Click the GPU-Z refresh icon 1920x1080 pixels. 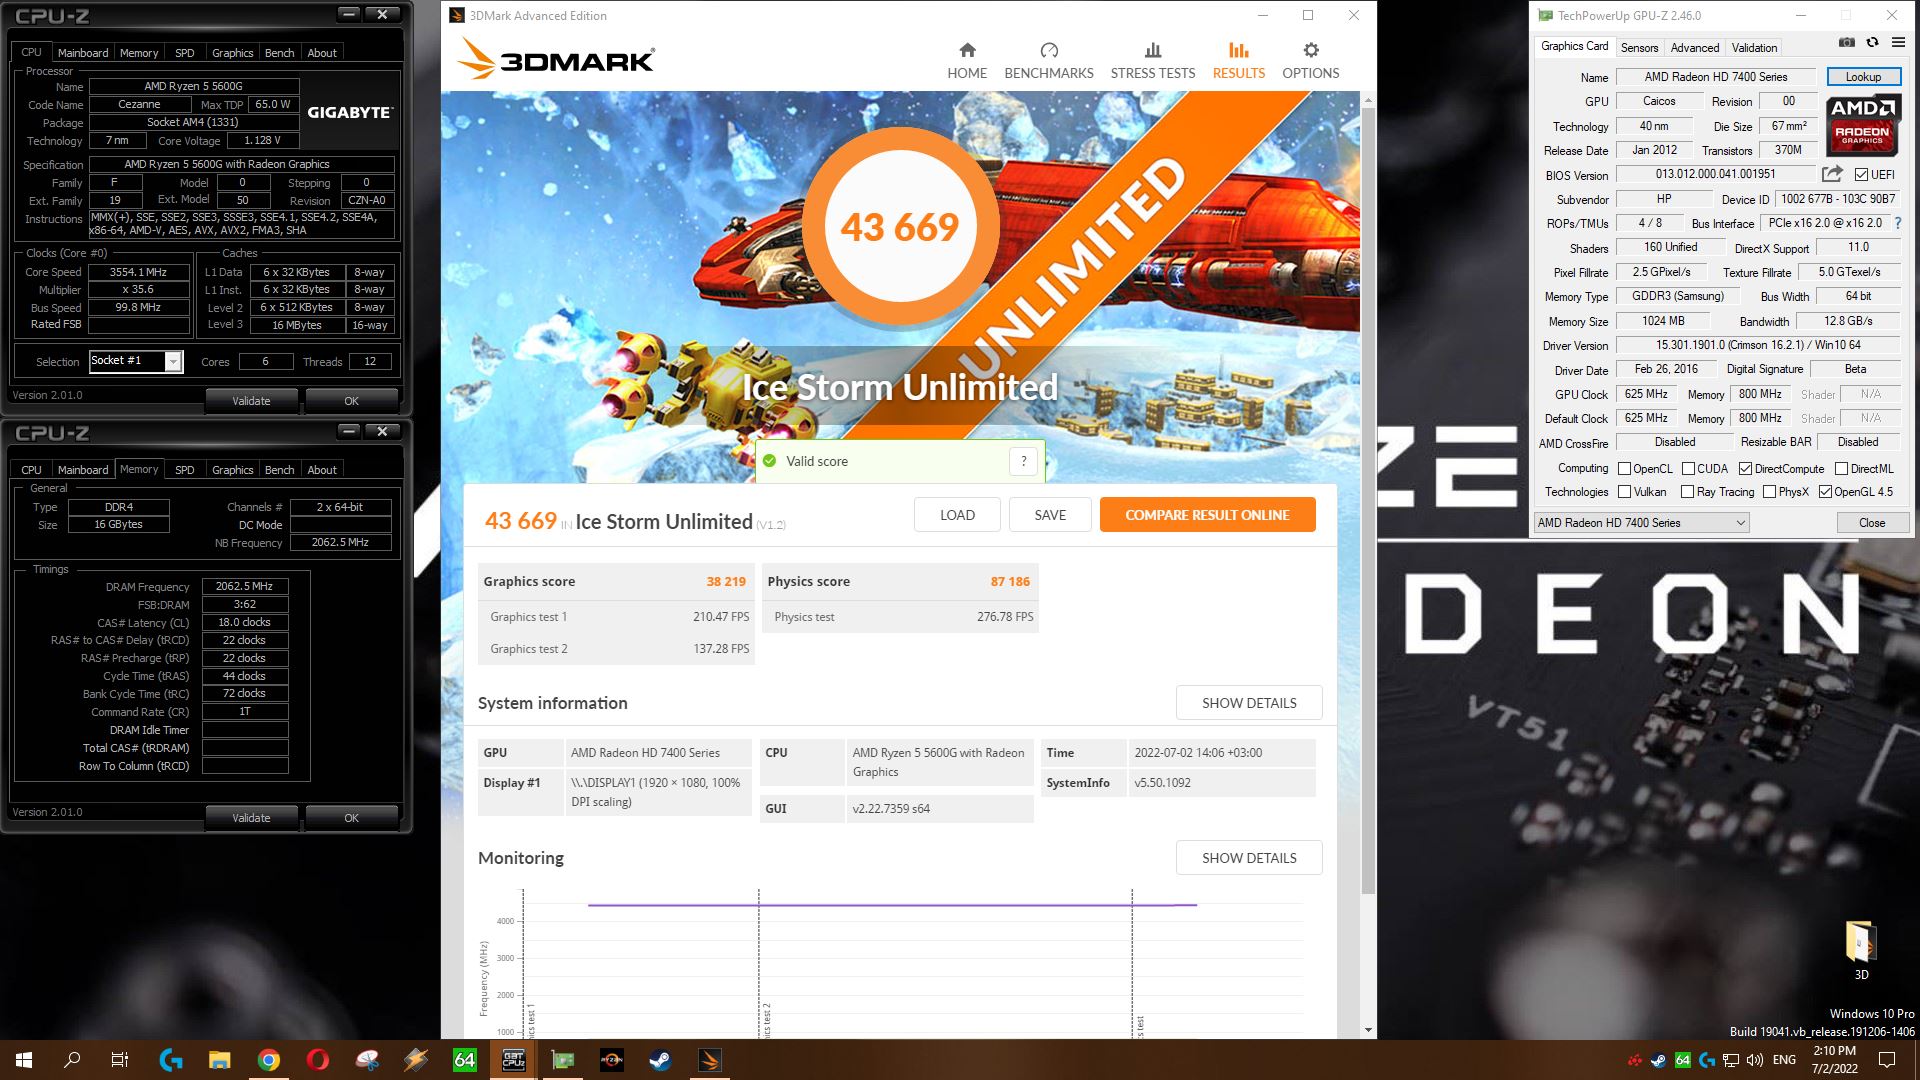tap(1873, 43)
